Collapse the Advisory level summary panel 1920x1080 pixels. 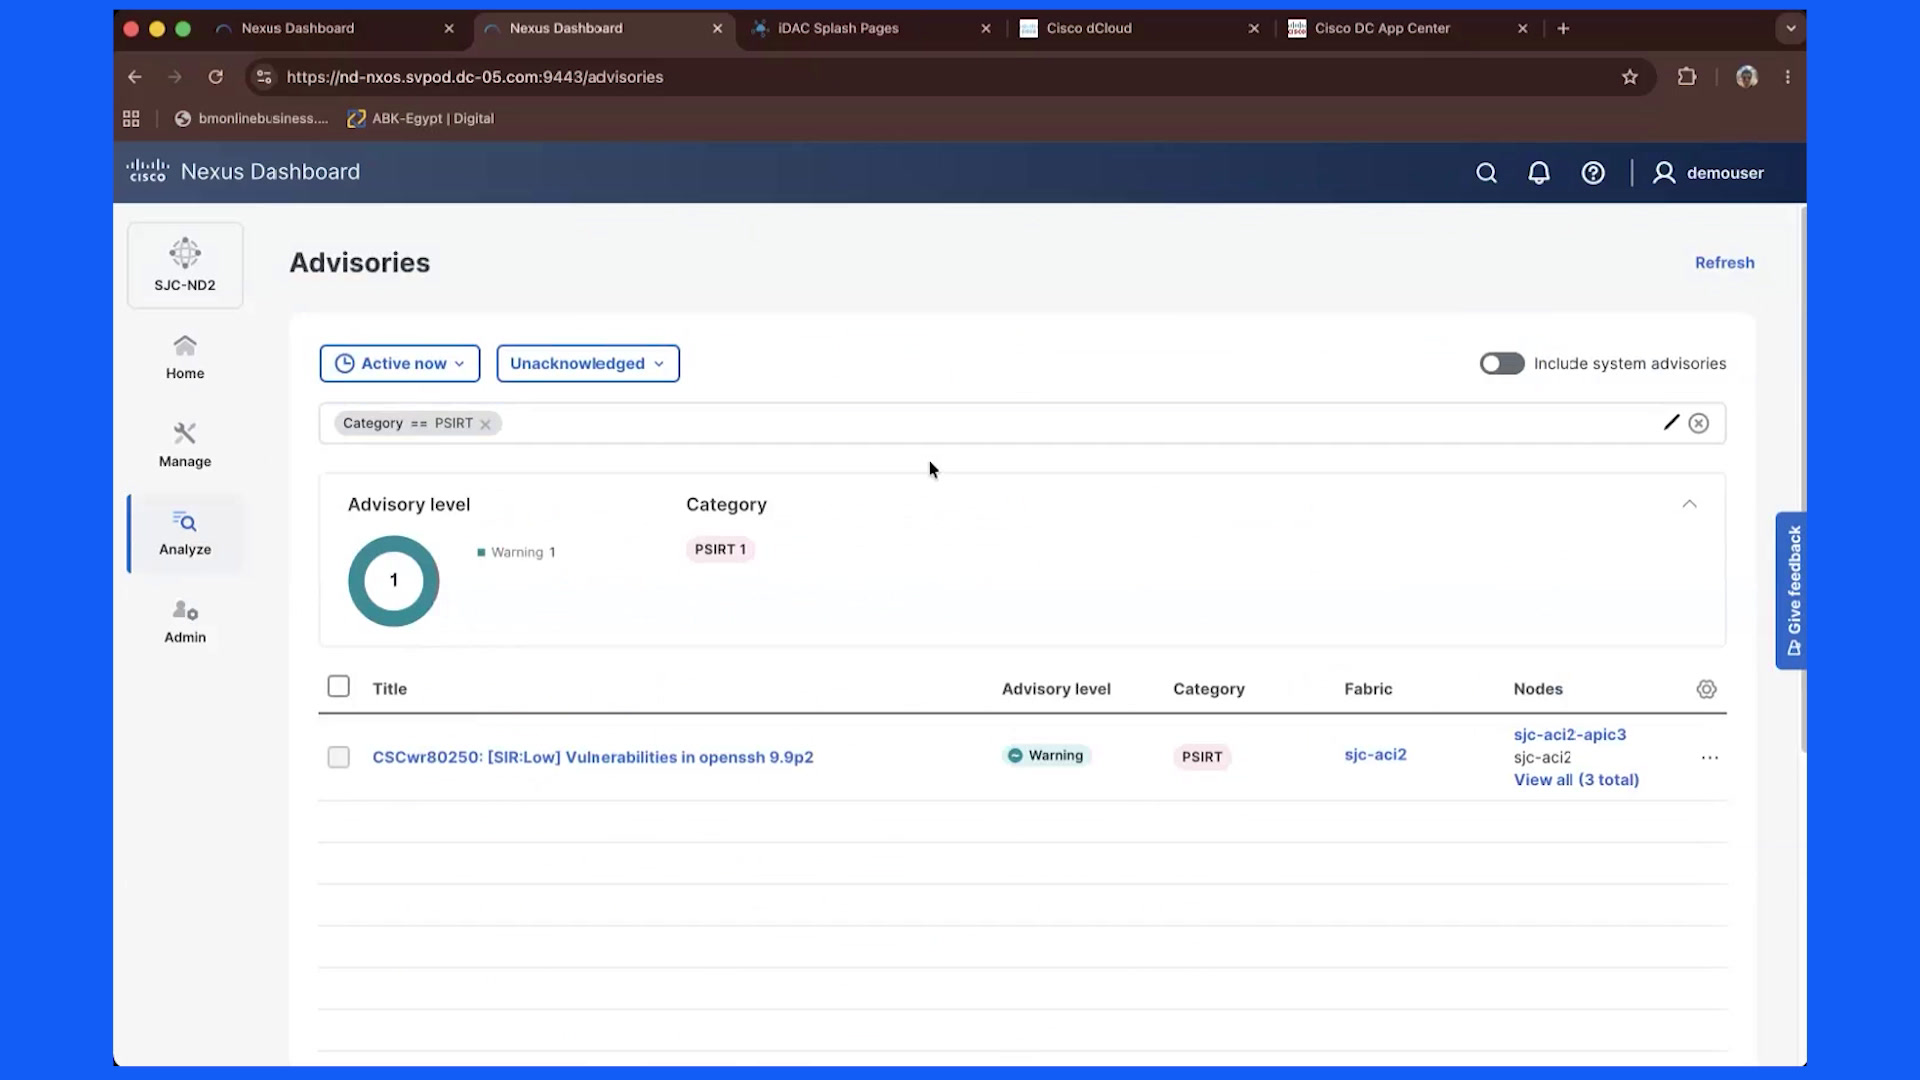[x=1689, y=504]
